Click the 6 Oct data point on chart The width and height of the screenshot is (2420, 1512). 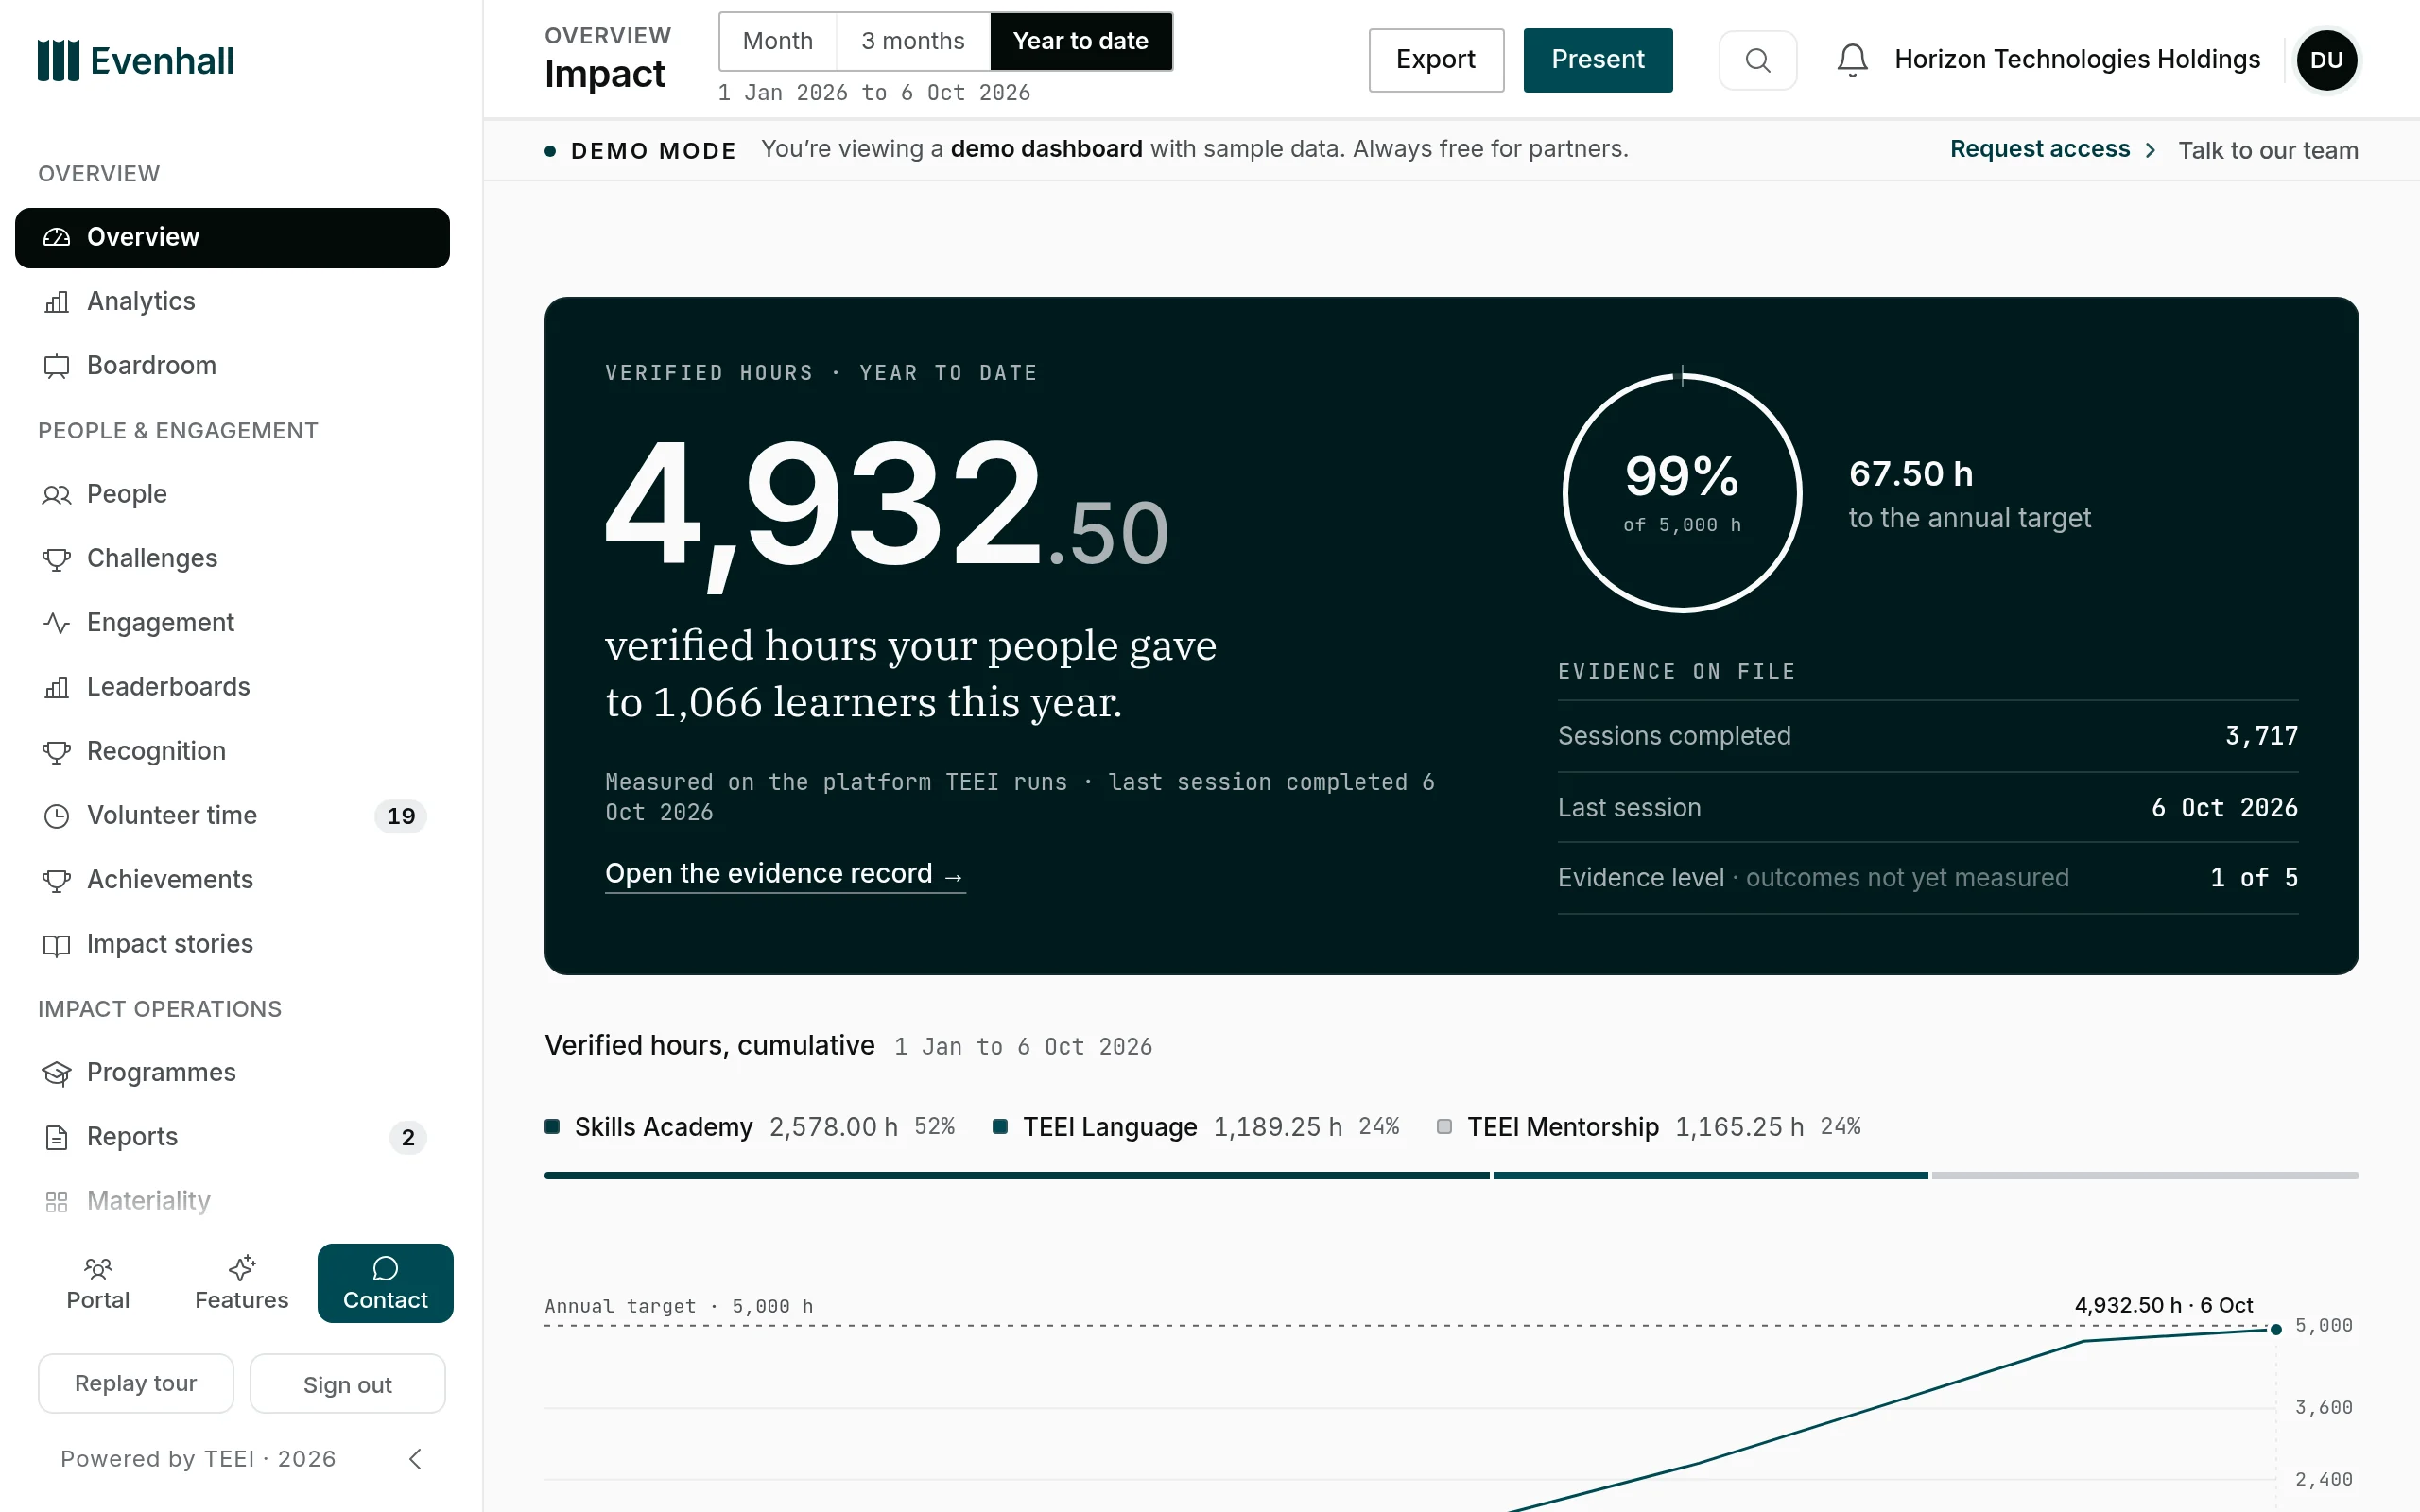pos(2275,1329)
